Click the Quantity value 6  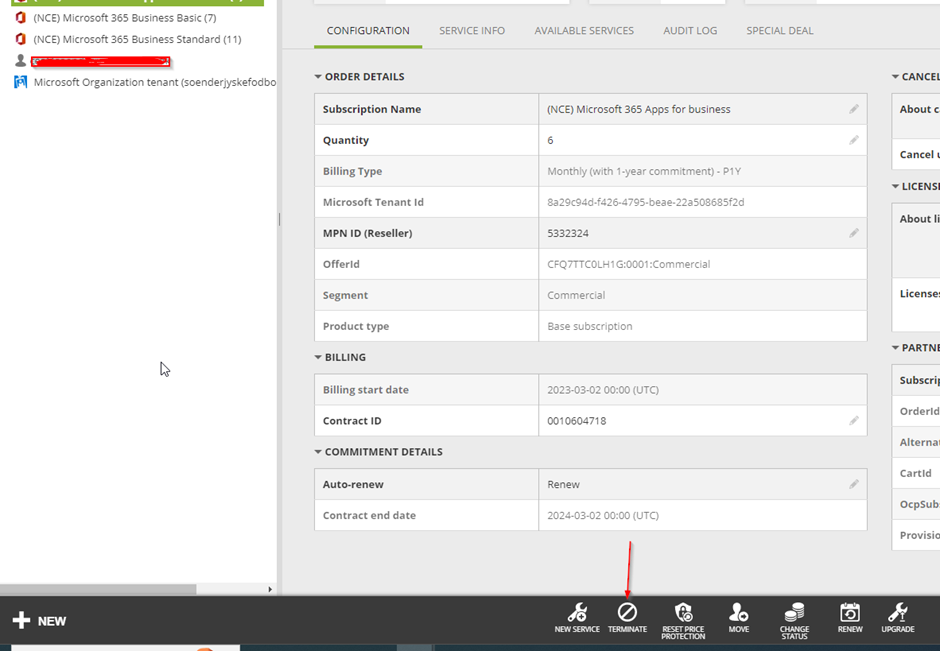coord(550,140)
